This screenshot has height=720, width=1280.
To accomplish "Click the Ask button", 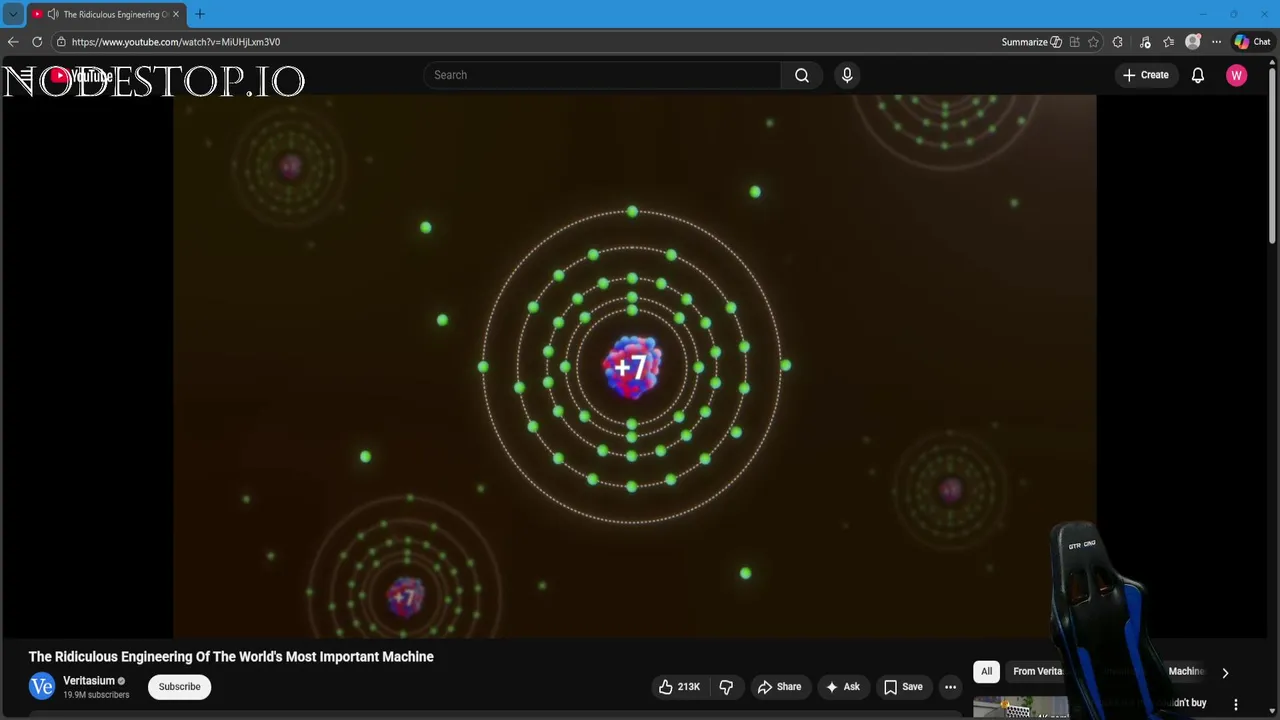I will tap(843, 687).
